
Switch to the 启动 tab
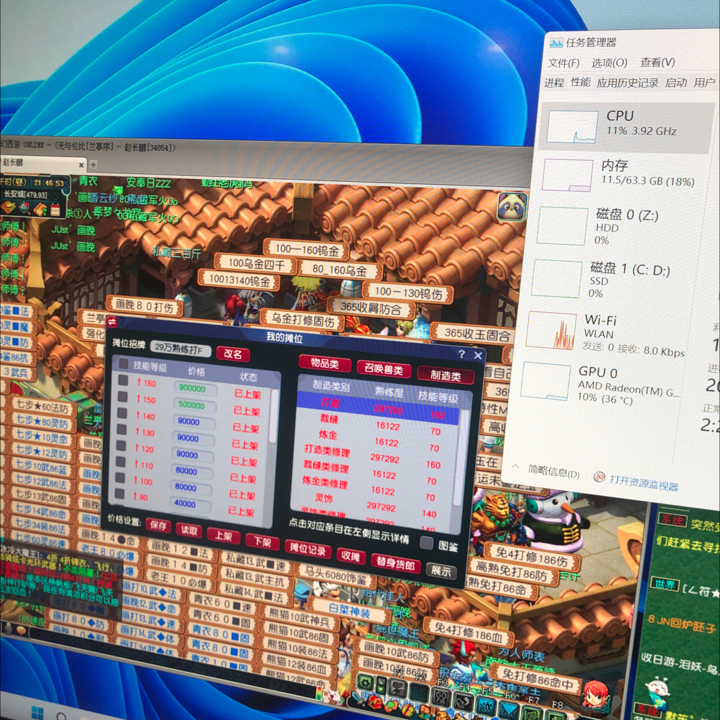tap(676, 83)
